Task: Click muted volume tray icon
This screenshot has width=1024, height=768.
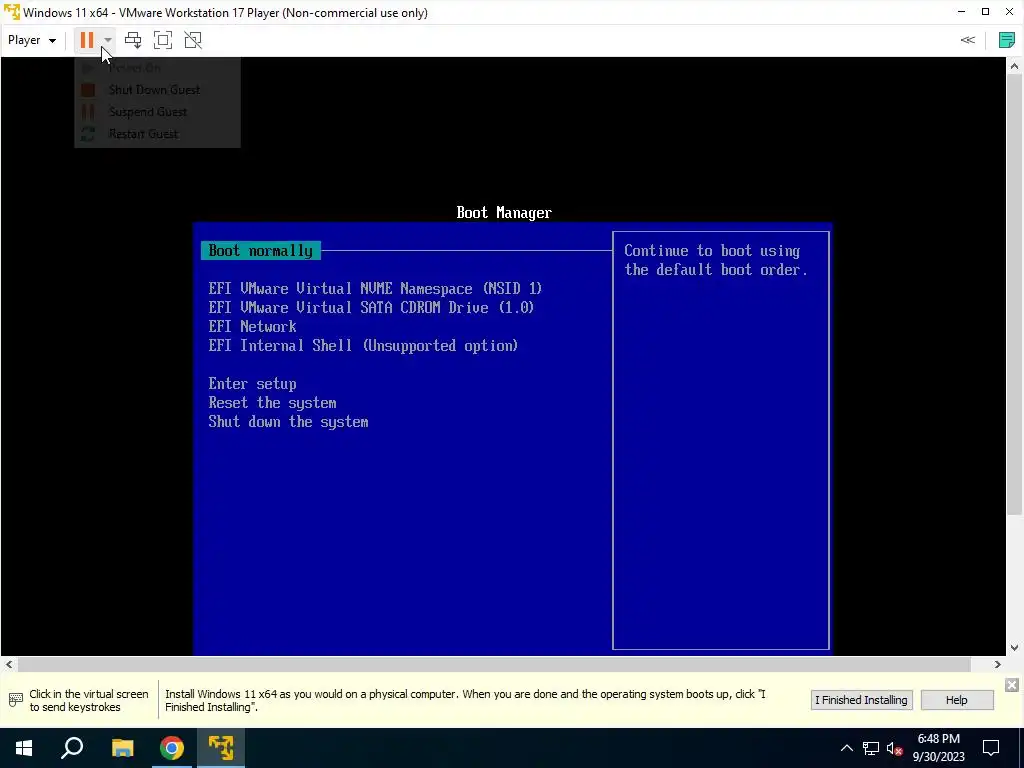Action: pyautogui.click(x=894, y=748)
